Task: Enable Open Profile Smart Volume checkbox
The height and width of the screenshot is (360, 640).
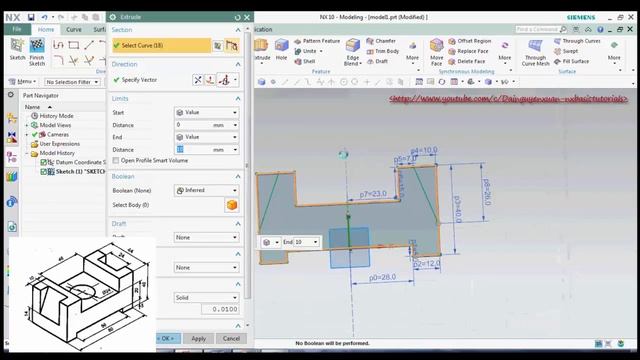Action: (116, 160)
